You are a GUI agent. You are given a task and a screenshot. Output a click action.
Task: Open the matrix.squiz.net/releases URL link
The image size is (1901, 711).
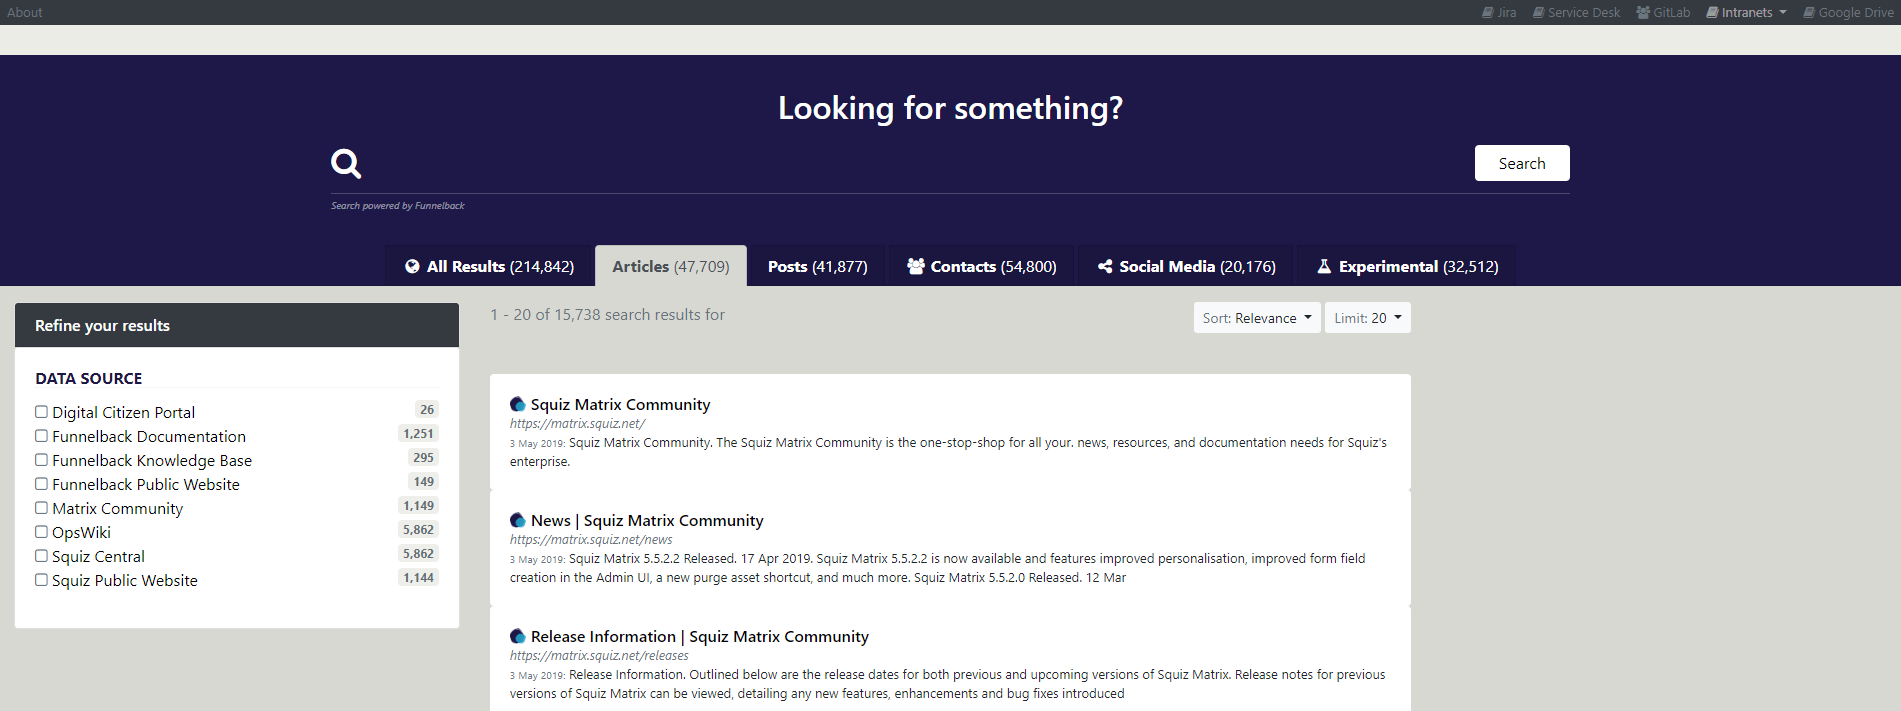tap(599, 656)
